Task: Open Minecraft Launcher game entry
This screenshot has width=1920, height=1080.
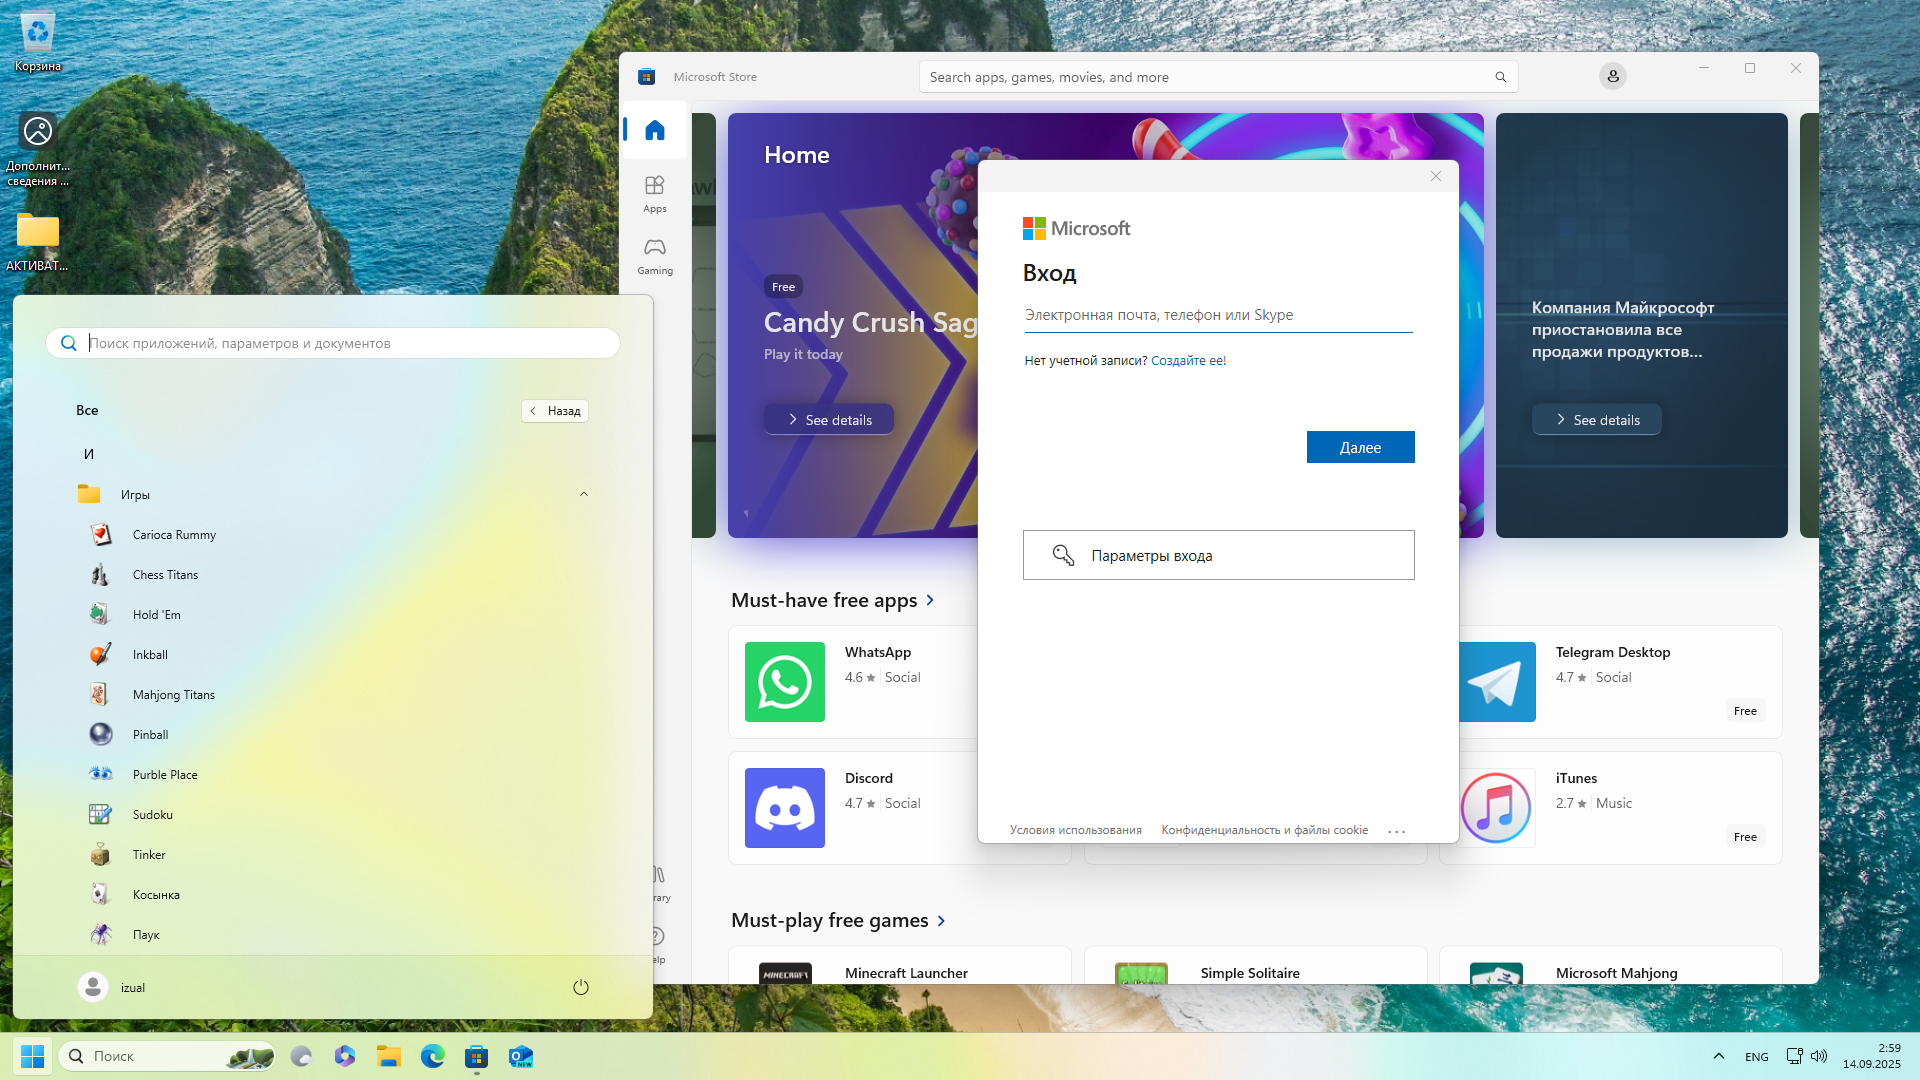Action: (900, 966)
